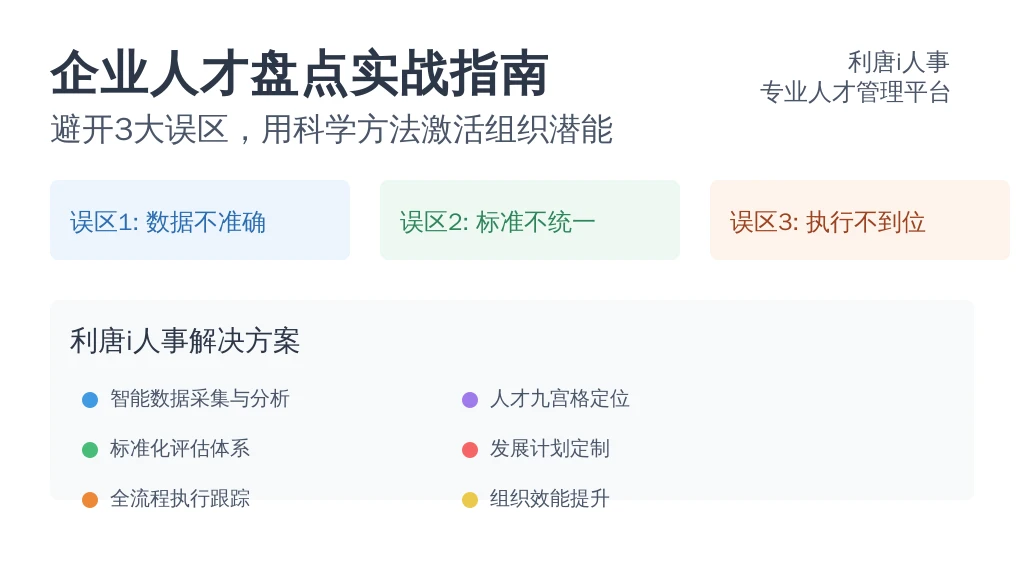
Task: Click the orange dot beside 全流程执行跟踪
Action: tap(90, 500)
